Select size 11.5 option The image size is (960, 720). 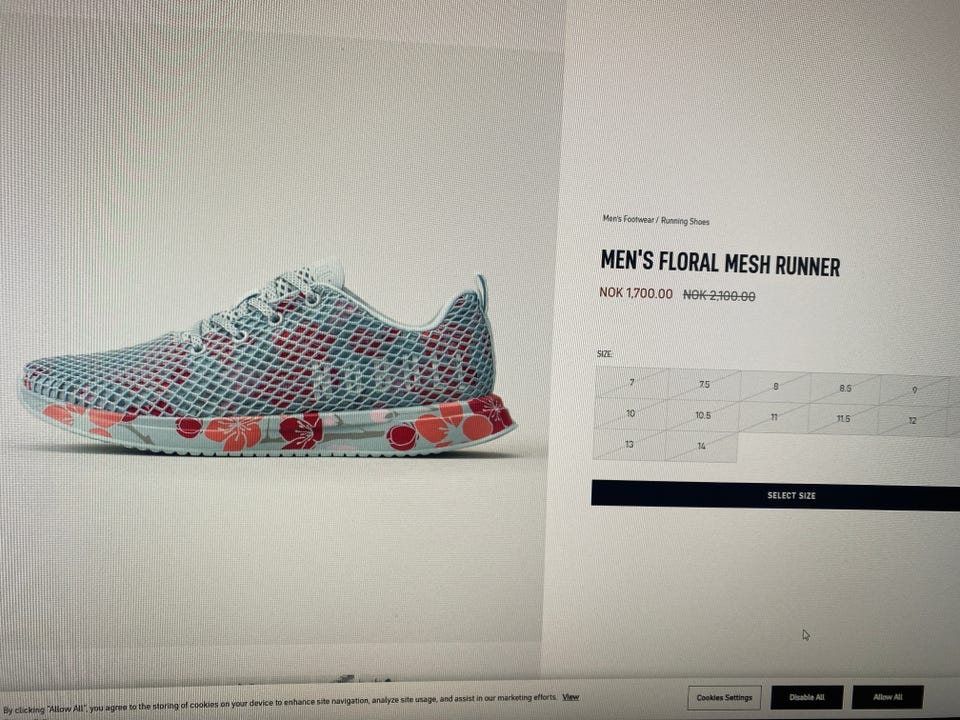click(843, 419)
